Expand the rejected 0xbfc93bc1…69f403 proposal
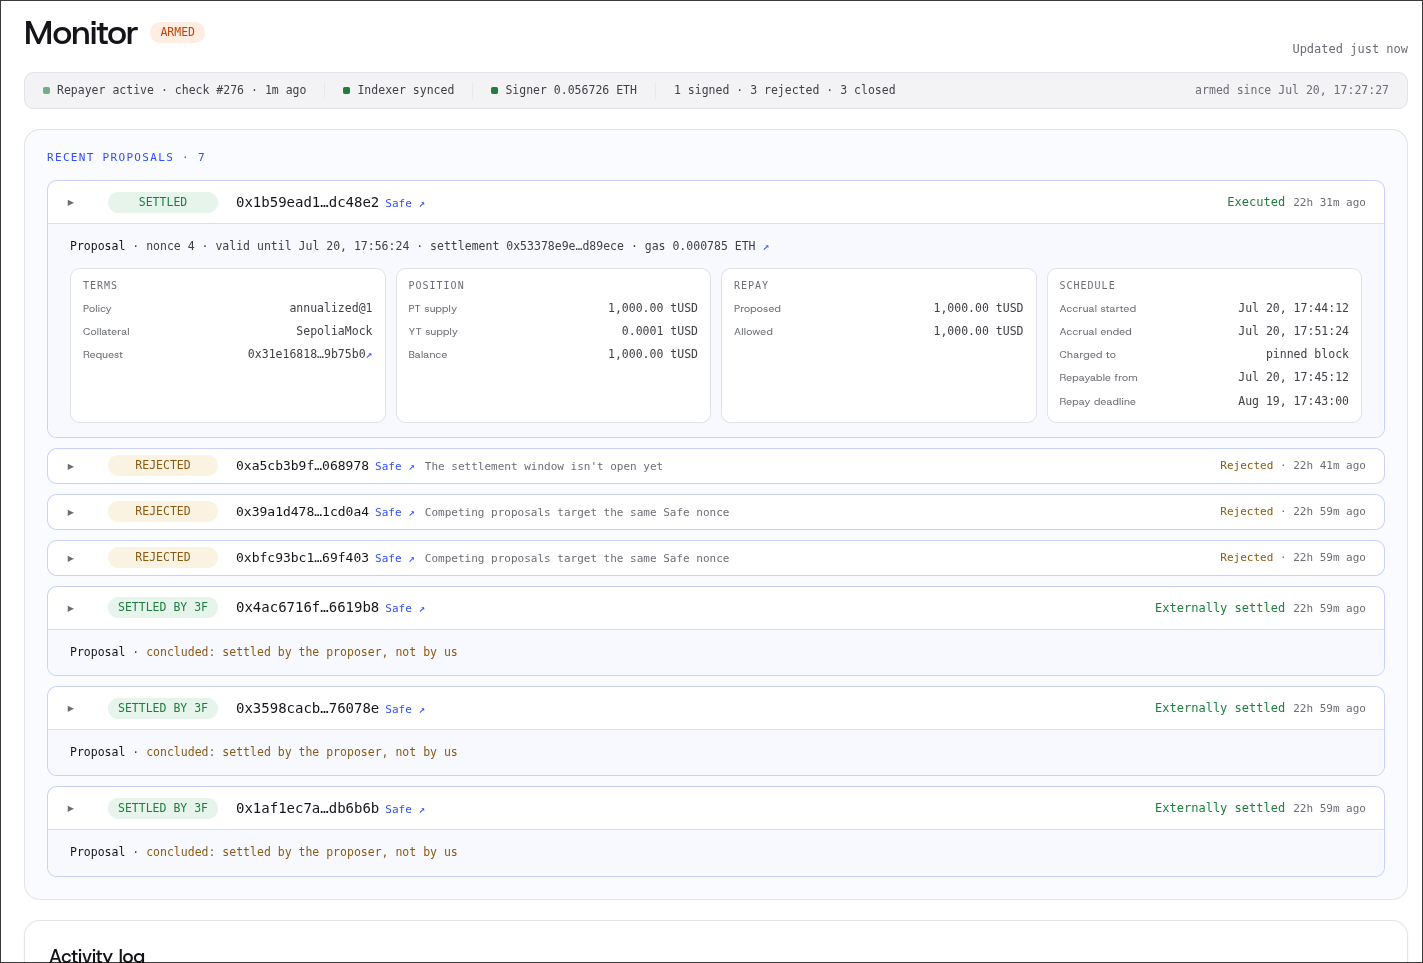This screenshot has width=1423, height=963. click(71, 558)
